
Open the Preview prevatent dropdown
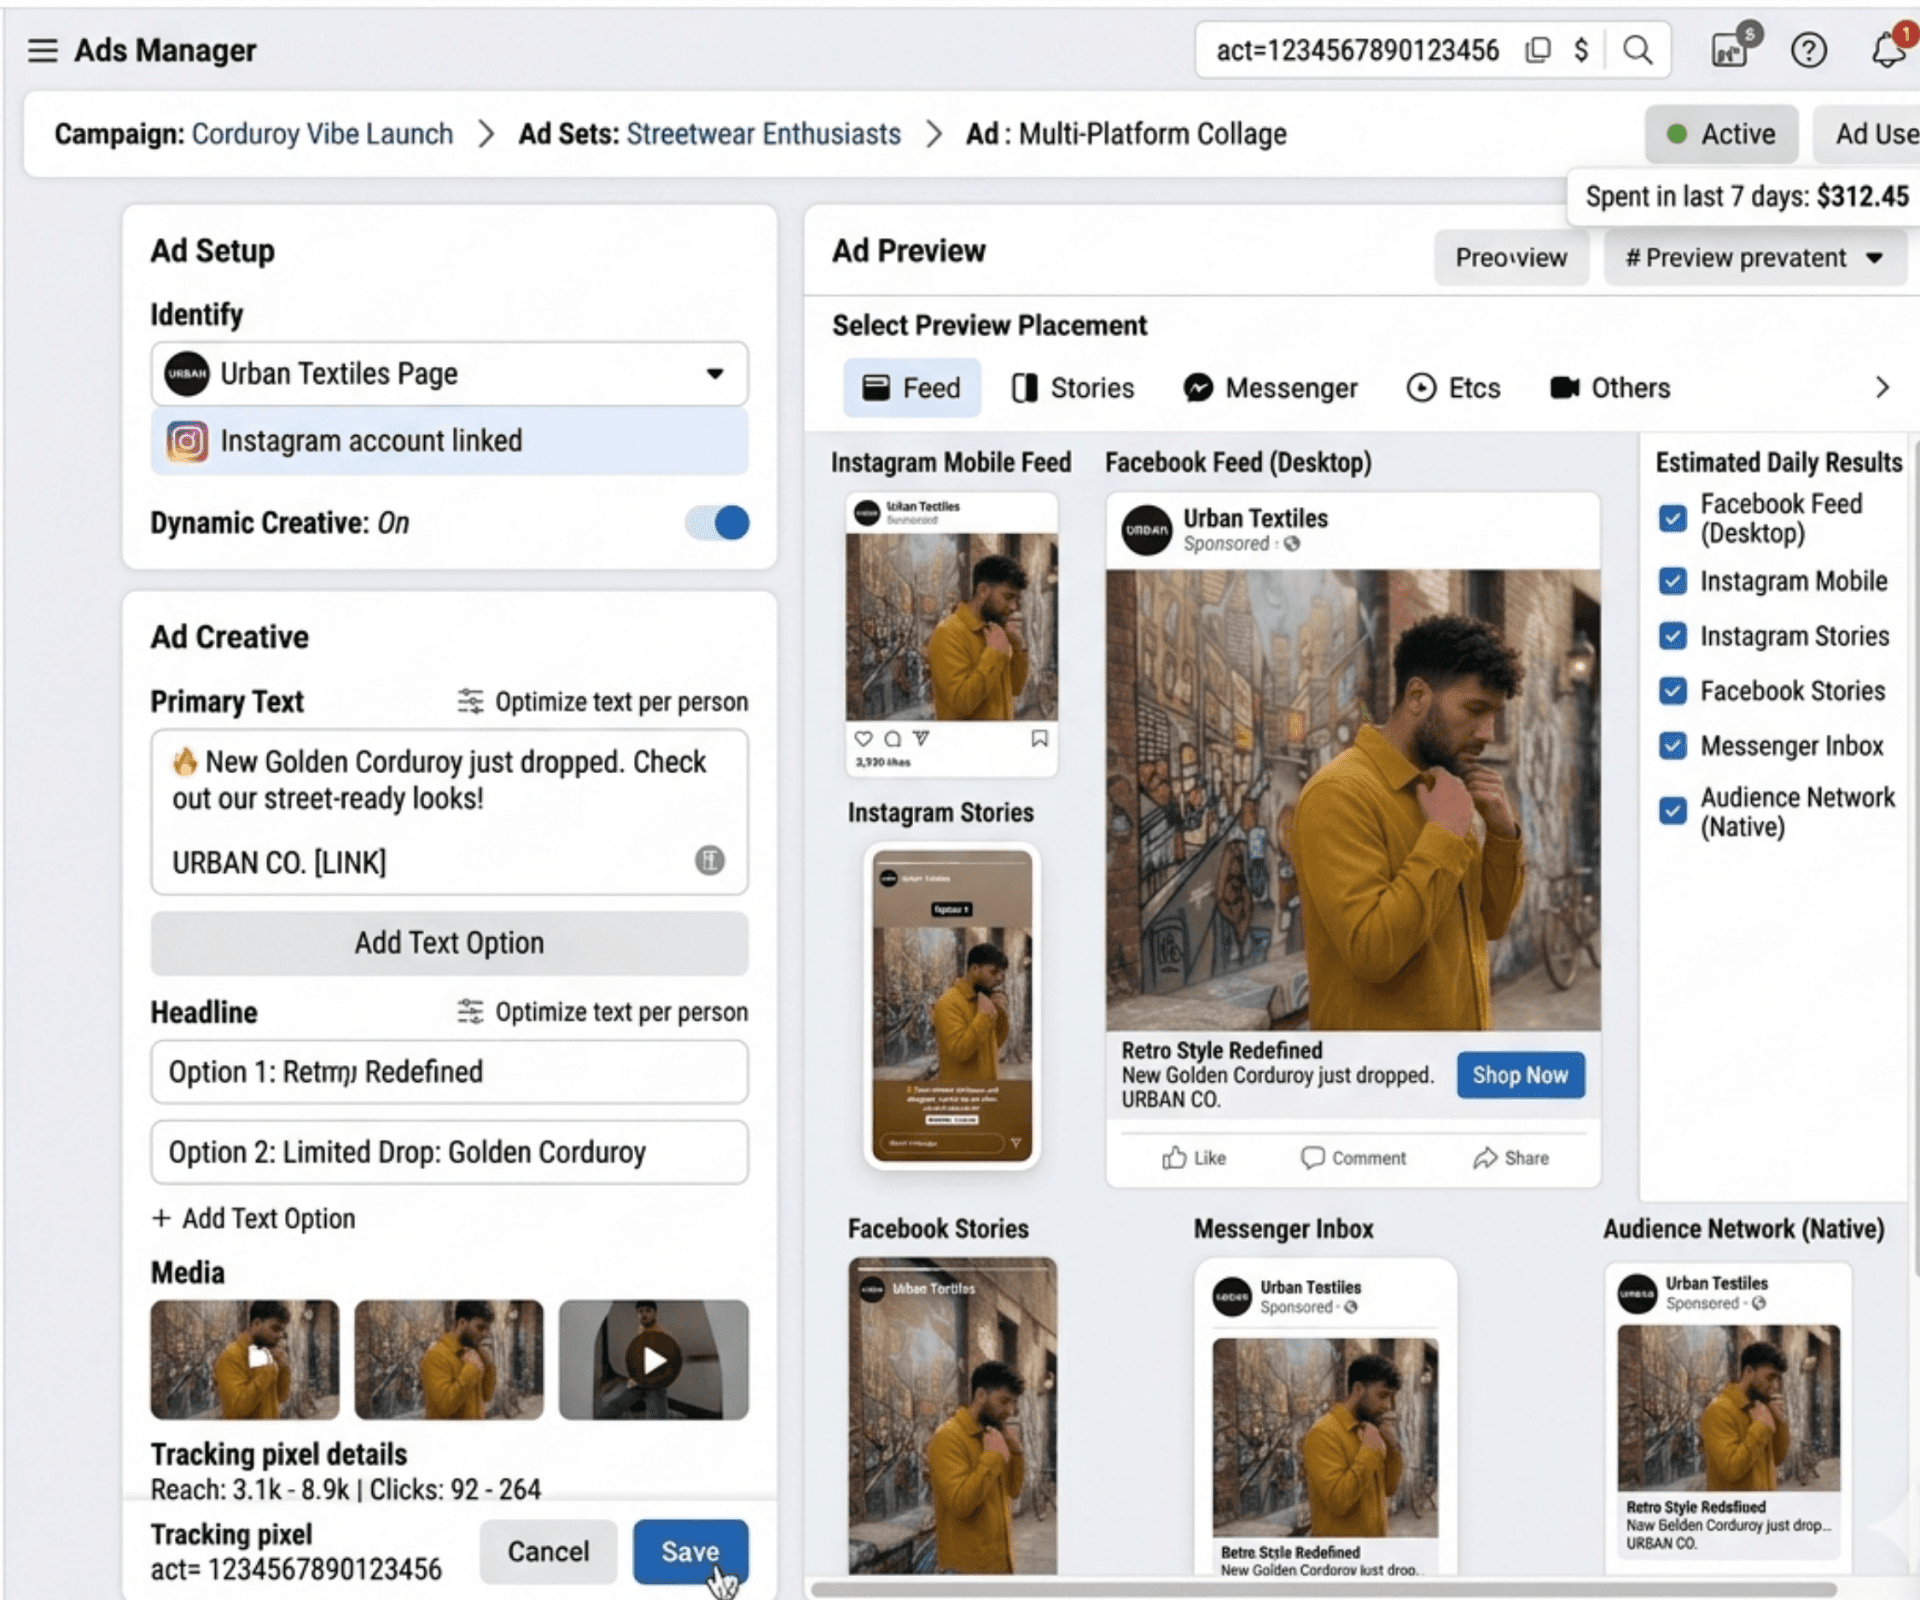[x=1755, y=258]
